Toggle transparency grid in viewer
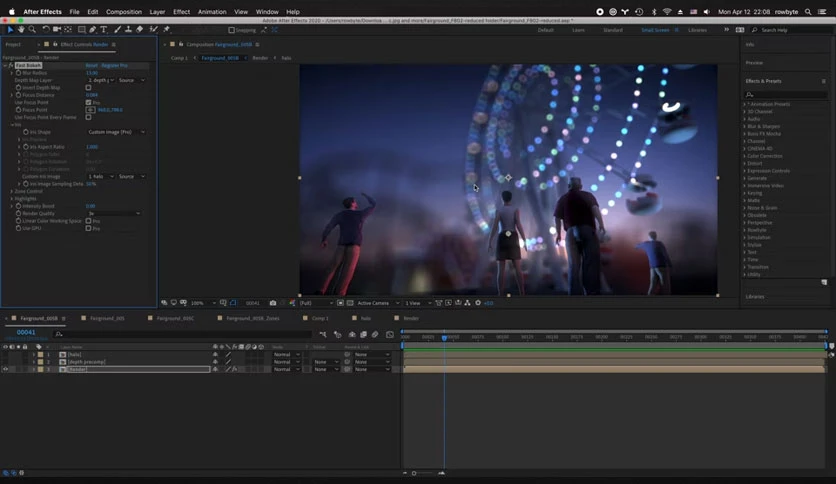Image resolution: width=836 pixels, height=484 pixels. click(x=350, y=303)
